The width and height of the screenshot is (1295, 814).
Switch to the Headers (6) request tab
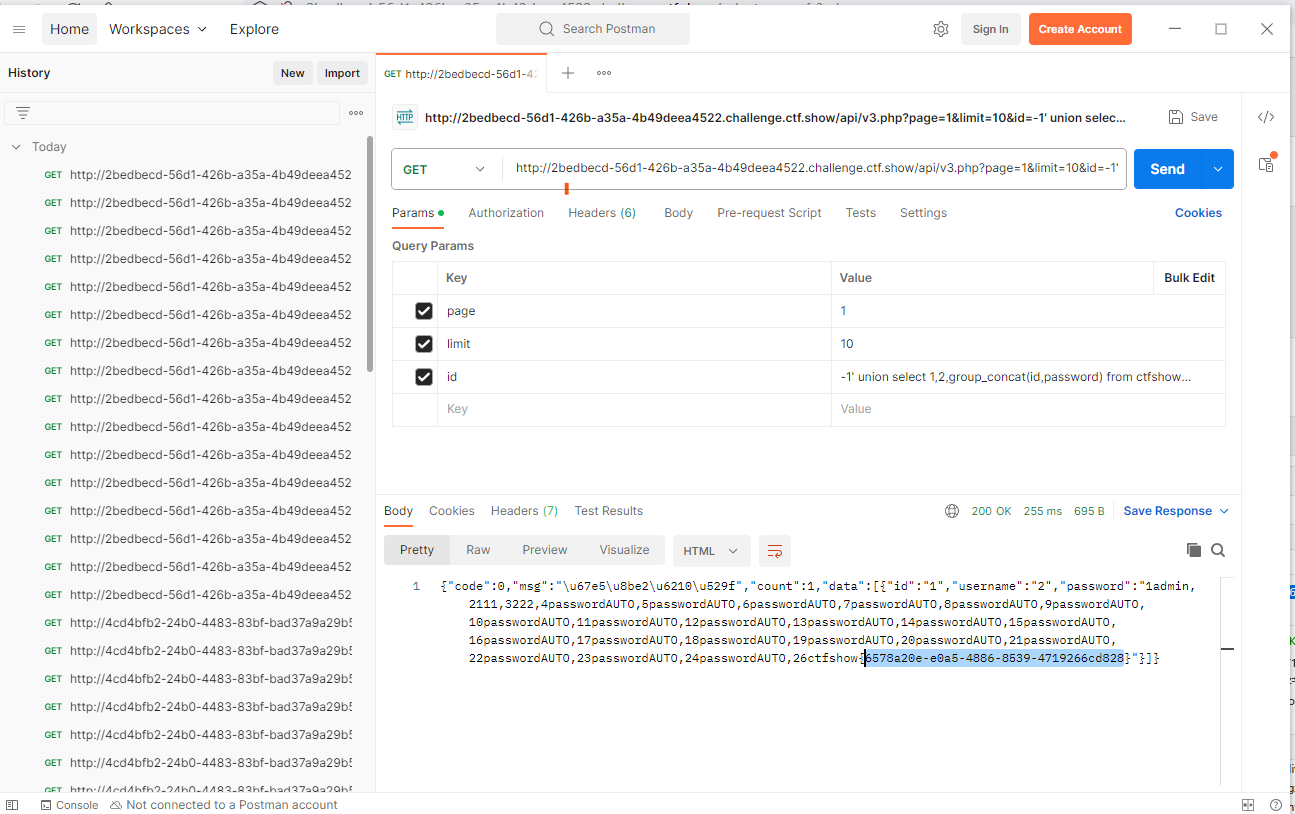pos(602,213)
